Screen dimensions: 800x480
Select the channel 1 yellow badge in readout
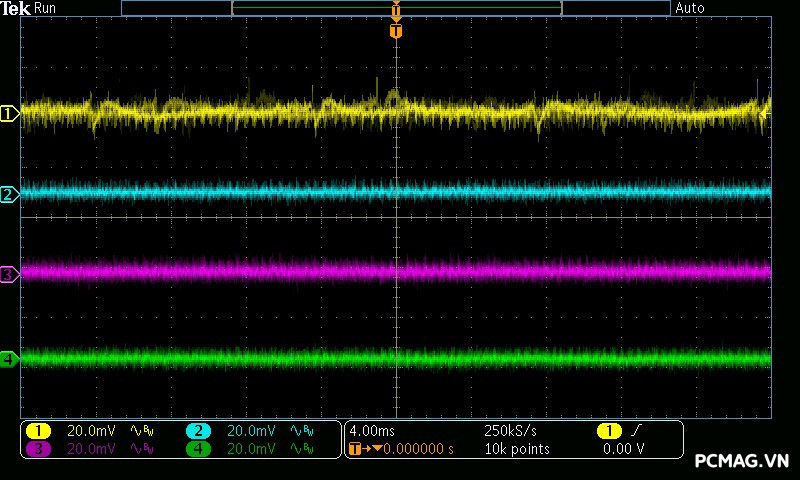[38, 431]
